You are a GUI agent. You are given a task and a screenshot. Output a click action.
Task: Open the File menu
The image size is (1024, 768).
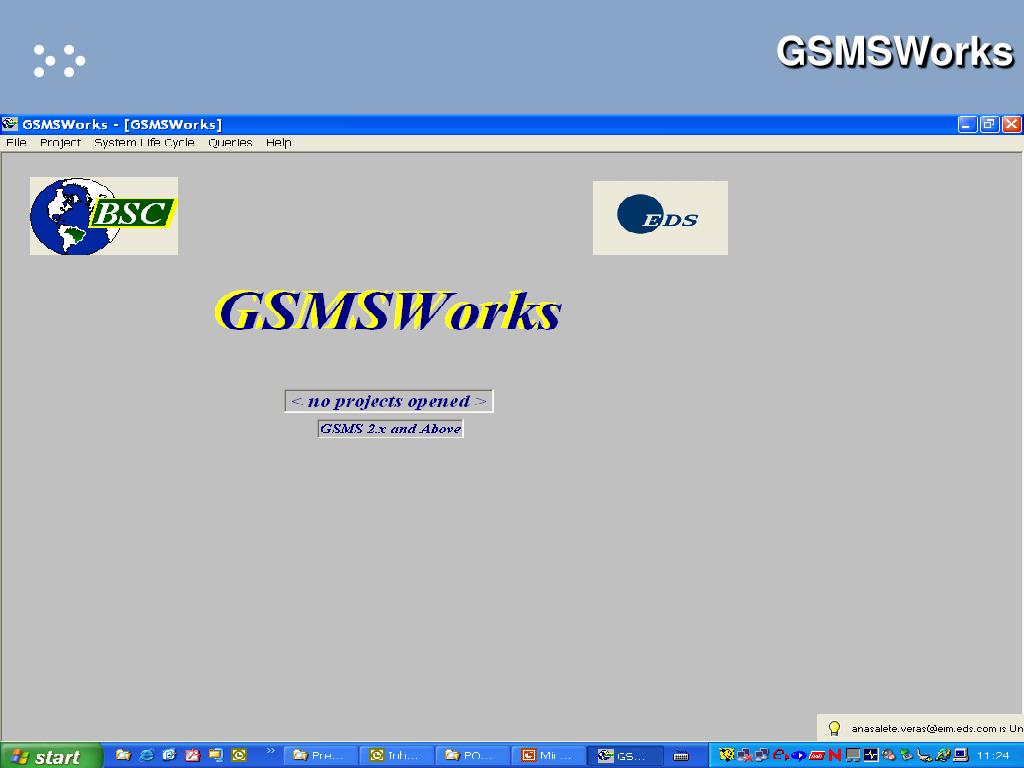point(16,142)
